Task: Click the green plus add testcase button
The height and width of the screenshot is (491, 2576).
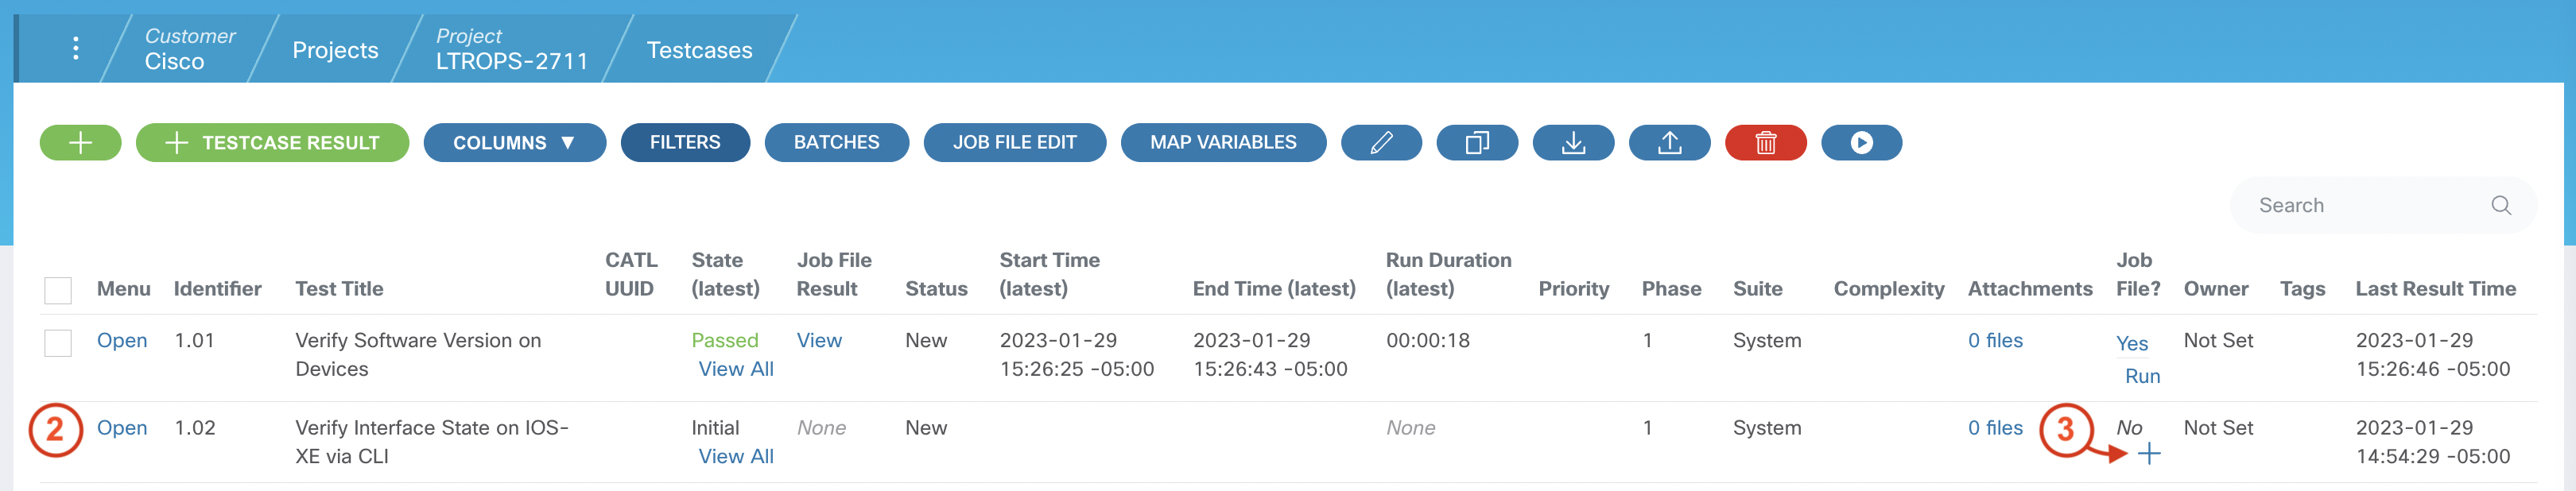Action: tap(80, 143)
